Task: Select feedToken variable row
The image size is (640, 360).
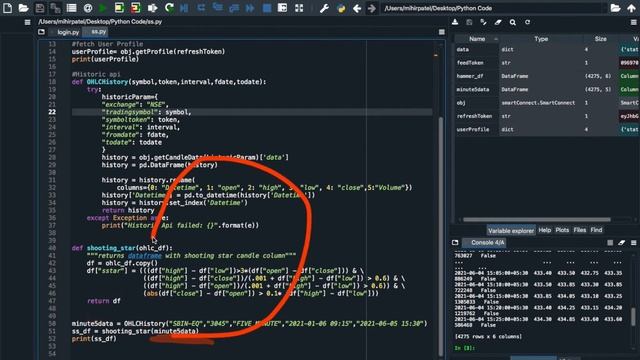Action: pos(547,63)
